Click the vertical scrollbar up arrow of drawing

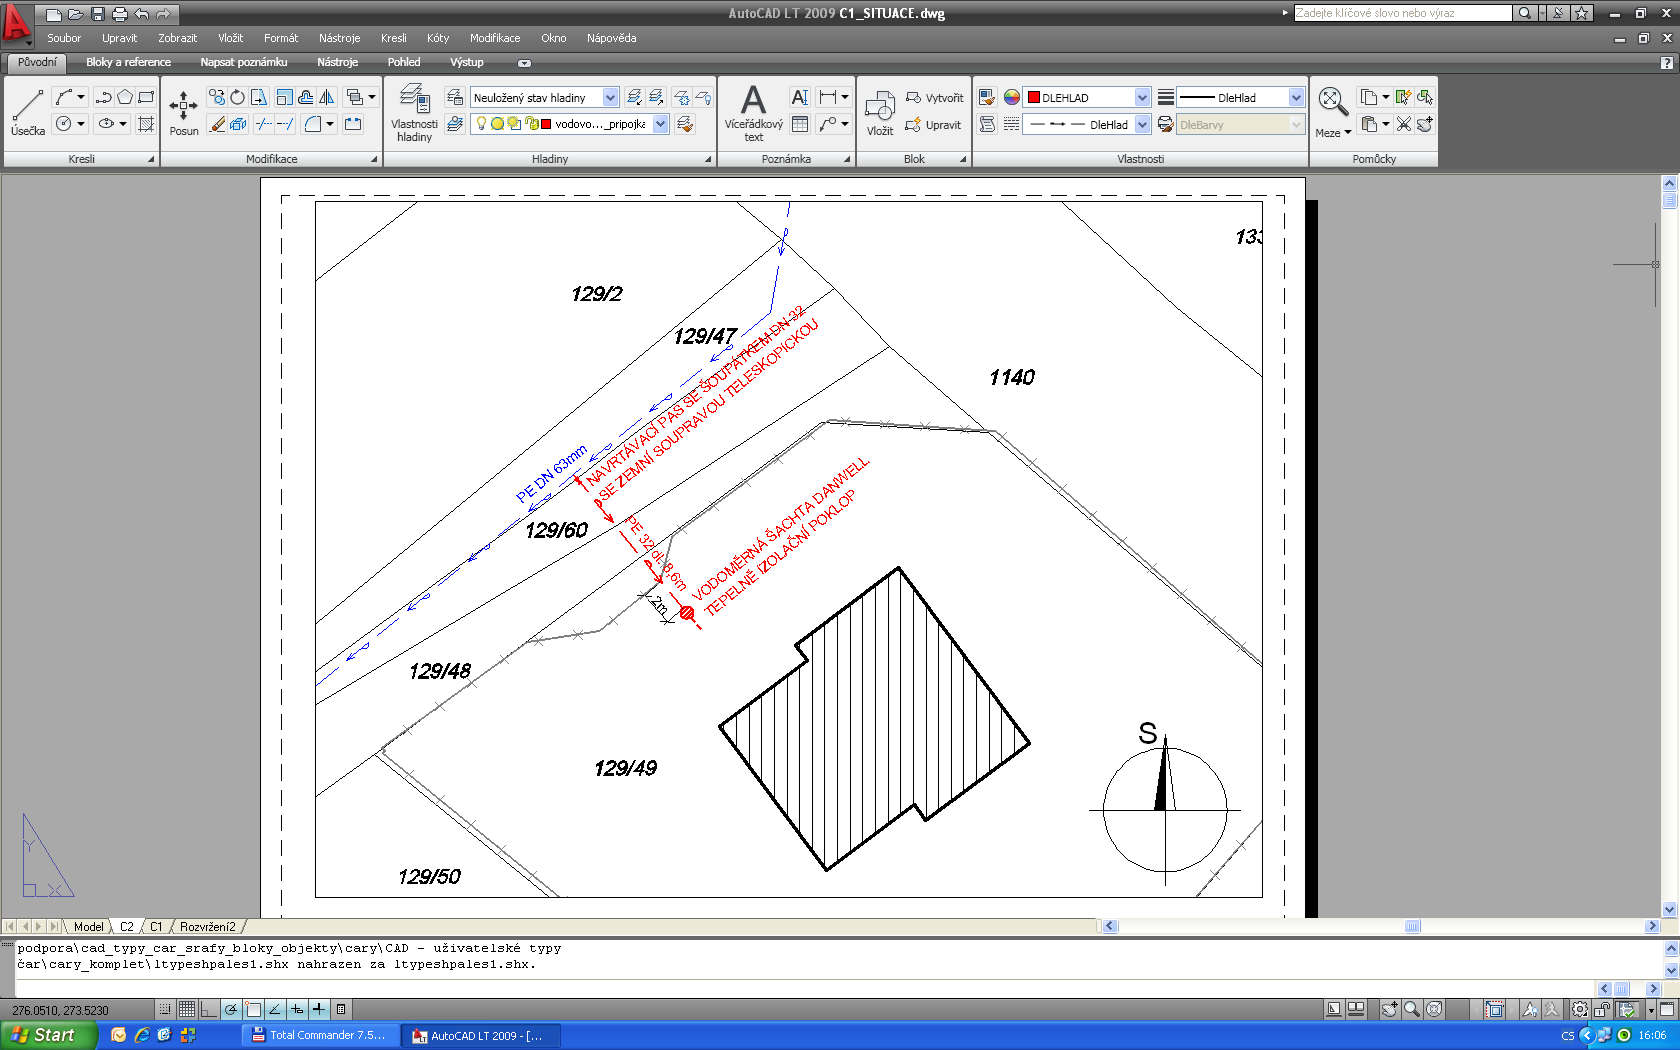point(1669,183)
